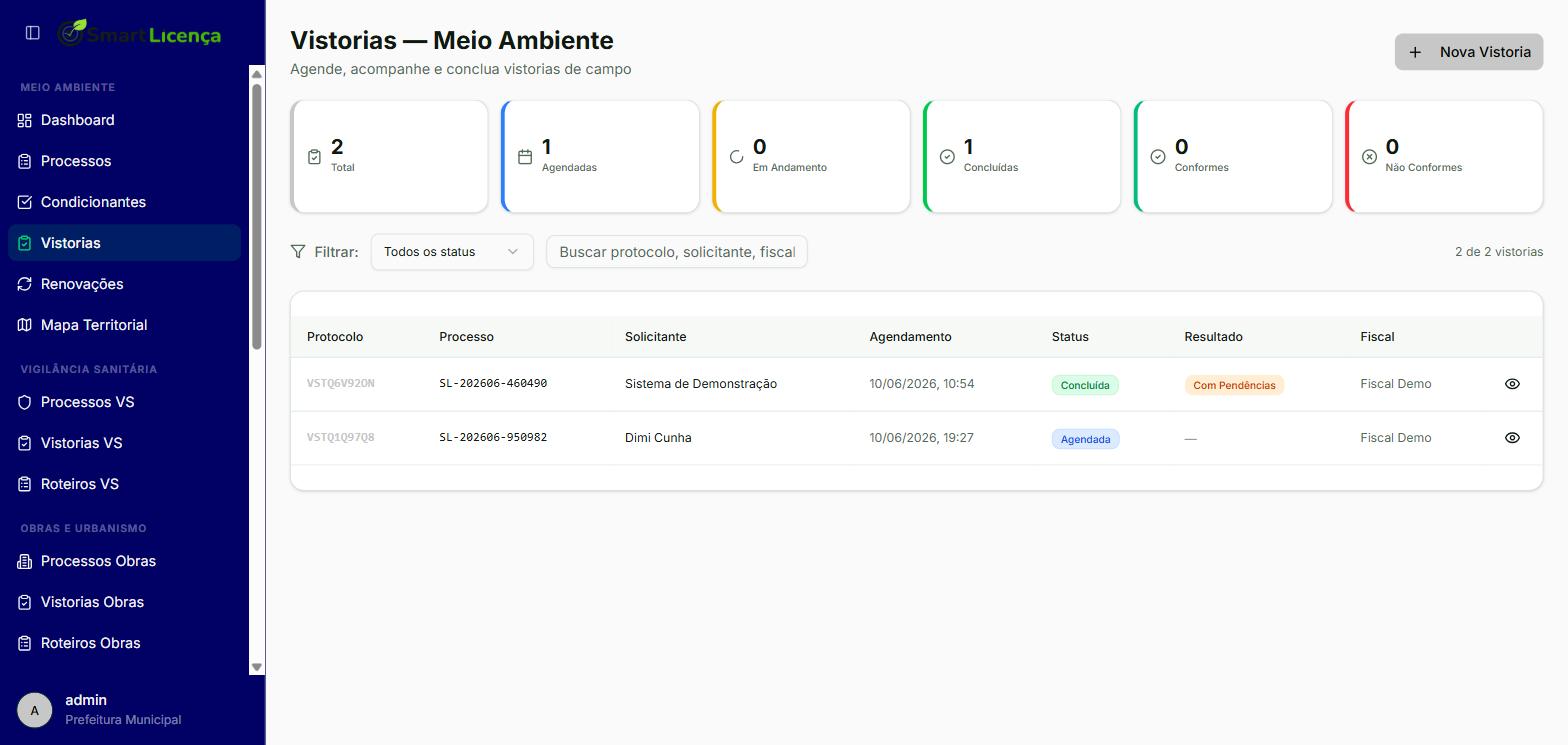The image size is (1568, 745).
Task: Collapse sidebar with the panel toggle icon
Action: click(x=32, y=33)
